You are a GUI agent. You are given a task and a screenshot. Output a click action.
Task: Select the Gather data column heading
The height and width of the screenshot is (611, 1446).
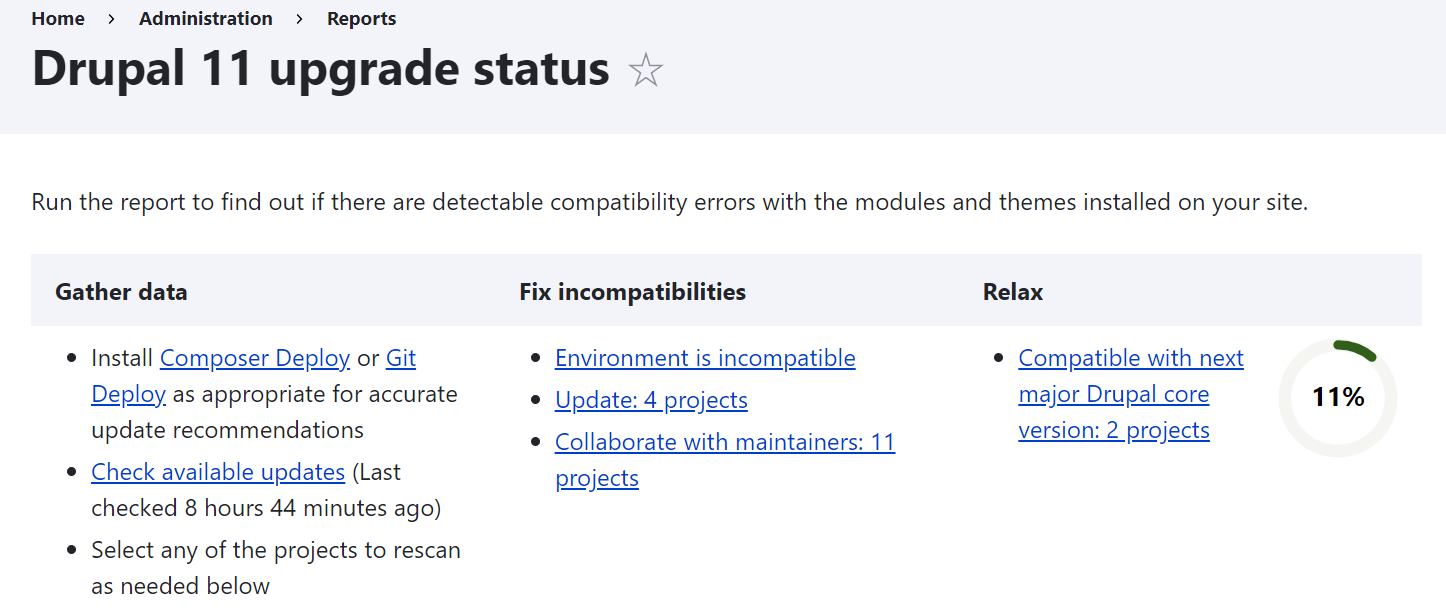pyautogui.click(x=121, y=291)
